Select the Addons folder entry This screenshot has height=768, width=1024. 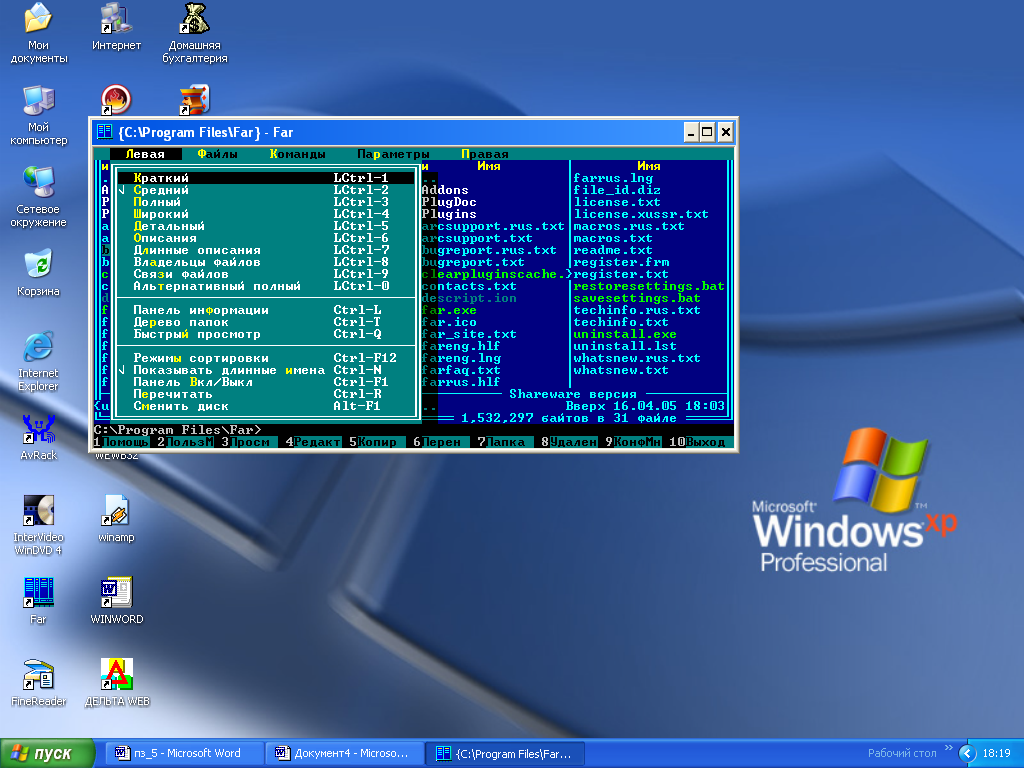click(445, 190)
